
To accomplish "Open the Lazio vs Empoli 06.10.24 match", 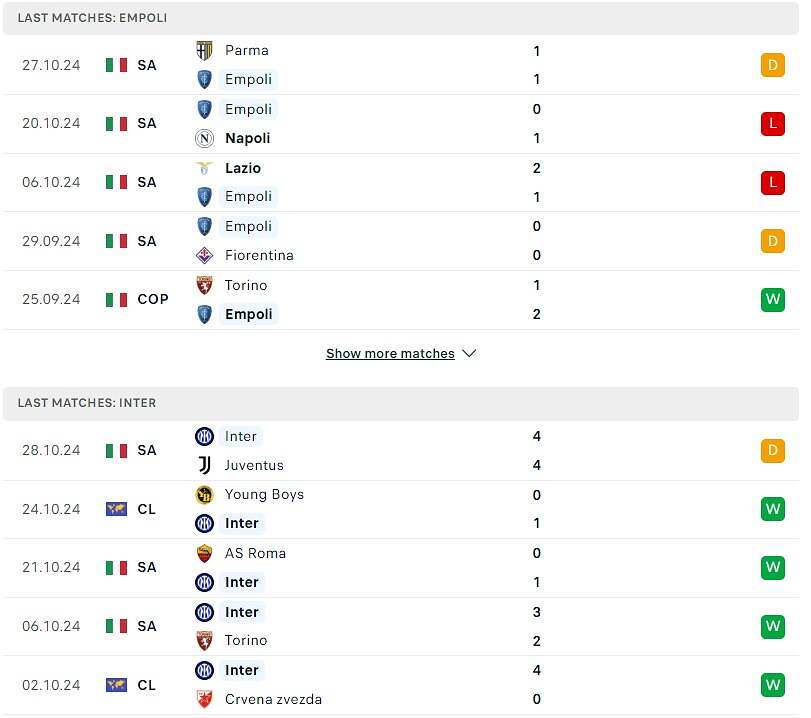I will [400, 182].
